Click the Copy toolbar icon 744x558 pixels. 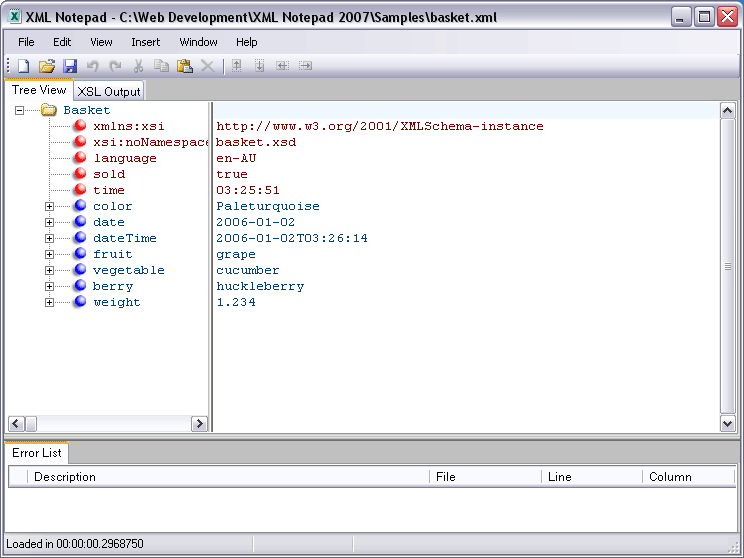[x=161, y=66]
